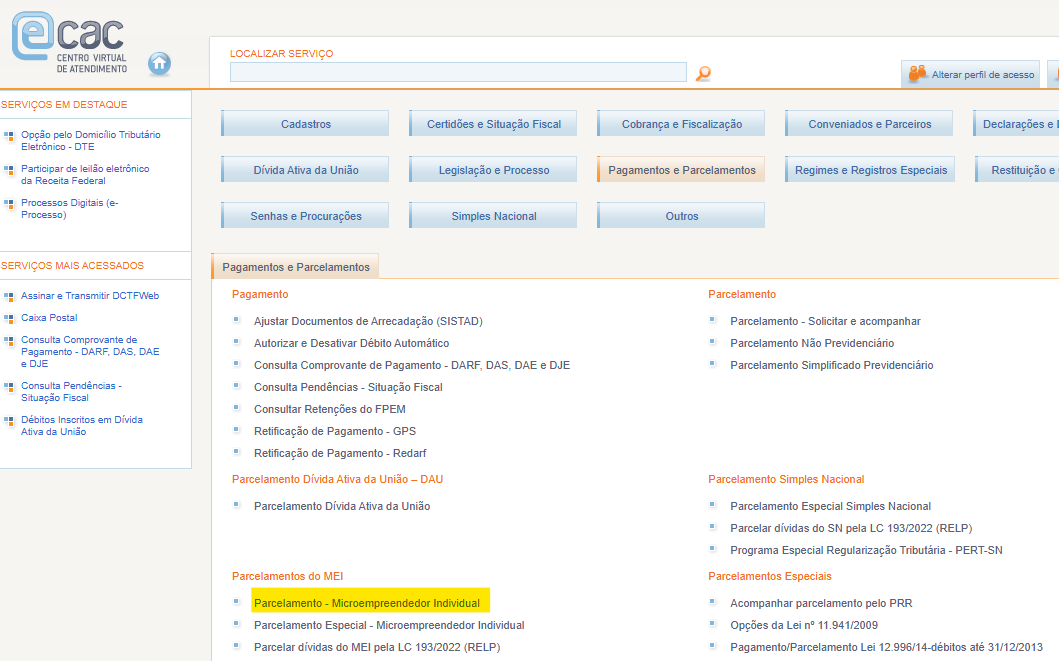The image size is (1059, 661).
Task: Open sidebar Consulta Pendências - Situação Fiscal
Action: (71, 391)
